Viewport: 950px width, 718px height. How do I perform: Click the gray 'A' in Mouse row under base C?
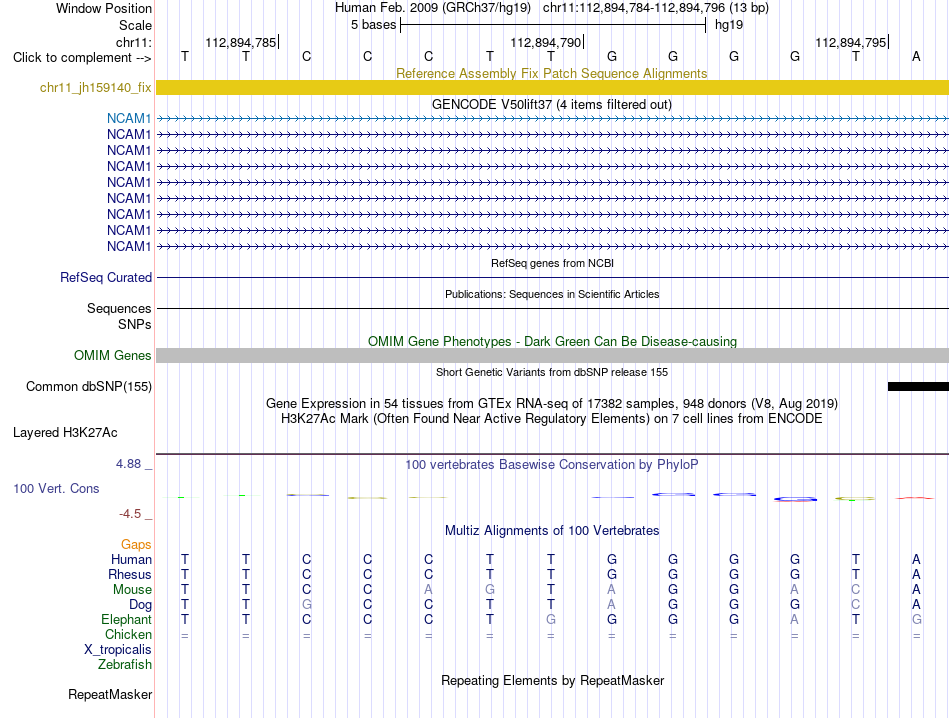click(428, 590)
